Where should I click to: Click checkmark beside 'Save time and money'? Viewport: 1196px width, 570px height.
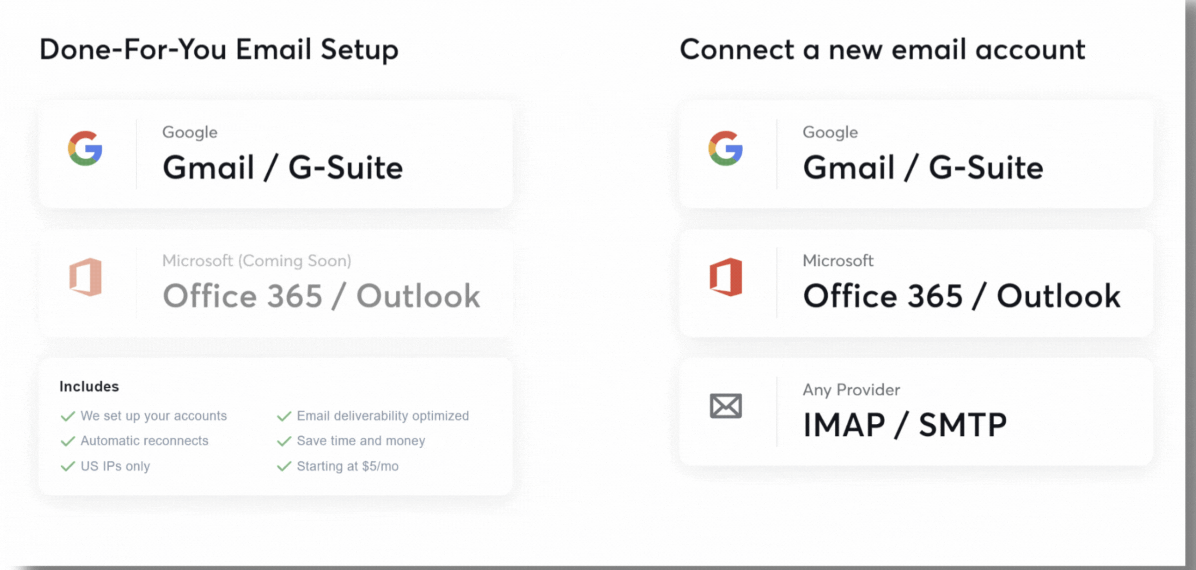click(284, 442)
